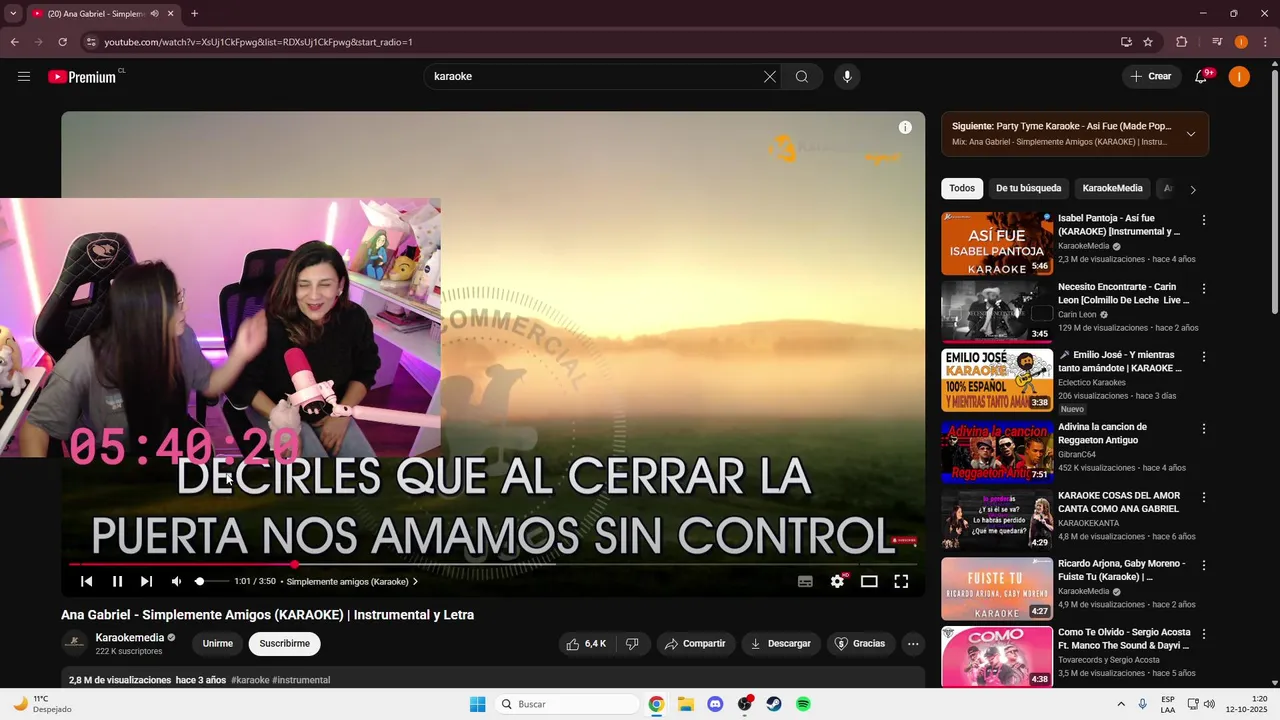
Task: Pause the karaoke video
Action: coord(117,581)
